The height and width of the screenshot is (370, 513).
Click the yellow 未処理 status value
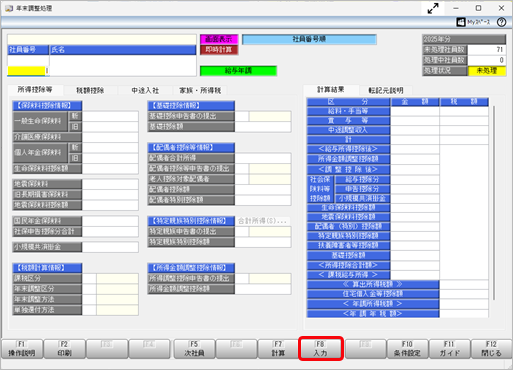(486, 71)
